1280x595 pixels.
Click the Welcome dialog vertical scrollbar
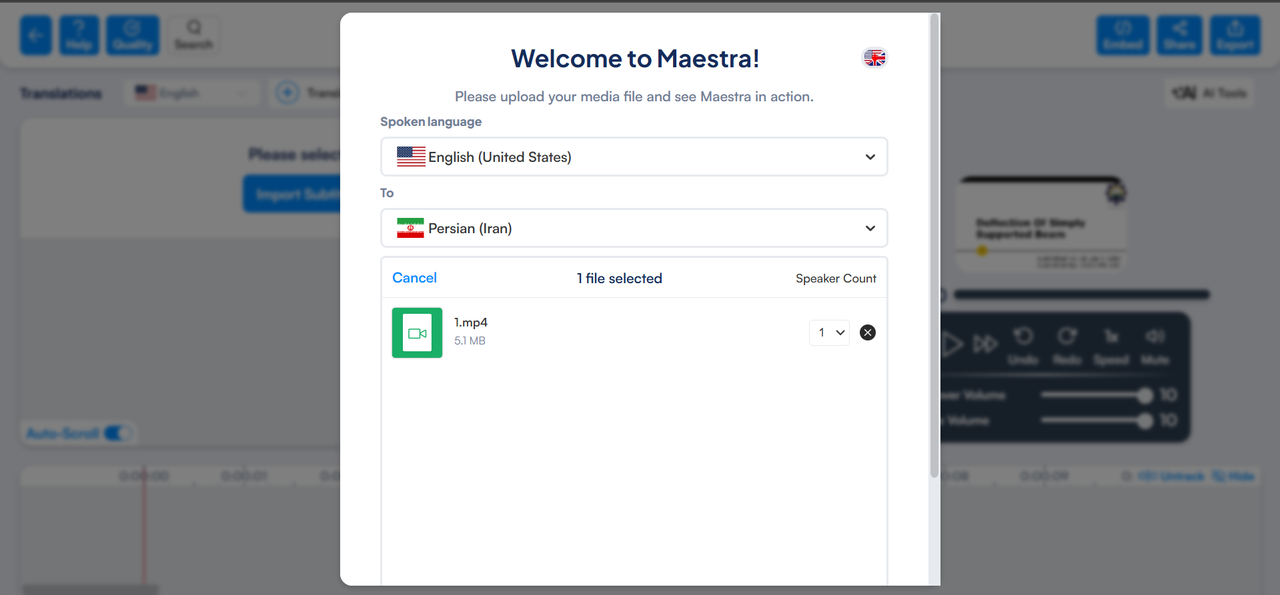[935, 245]
